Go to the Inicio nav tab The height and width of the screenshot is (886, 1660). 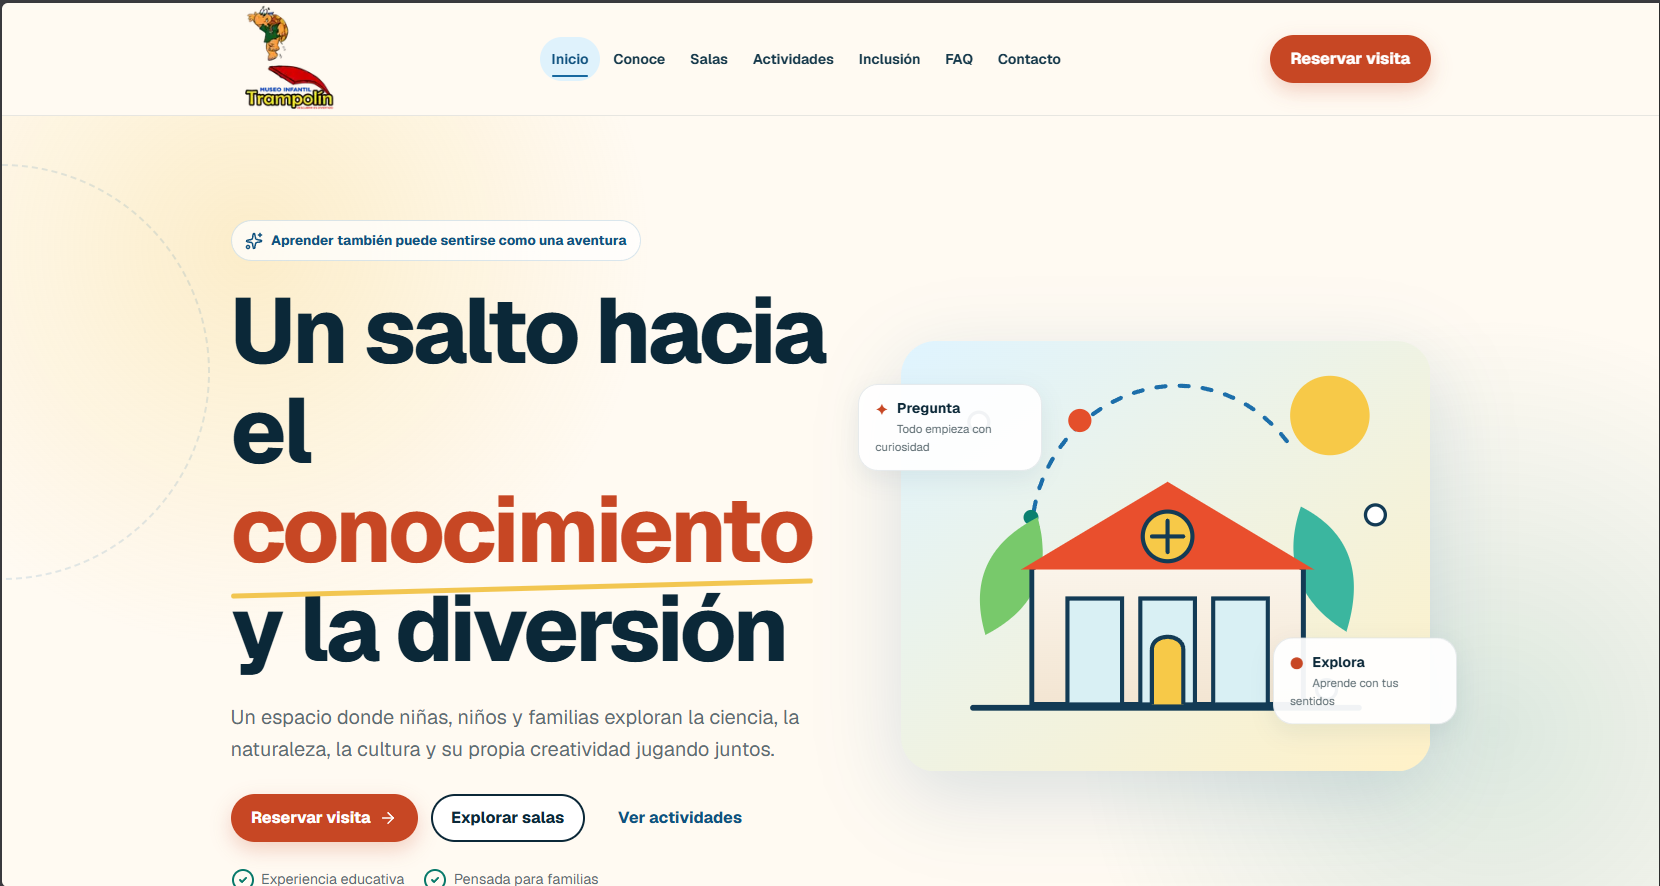[570, 59]
